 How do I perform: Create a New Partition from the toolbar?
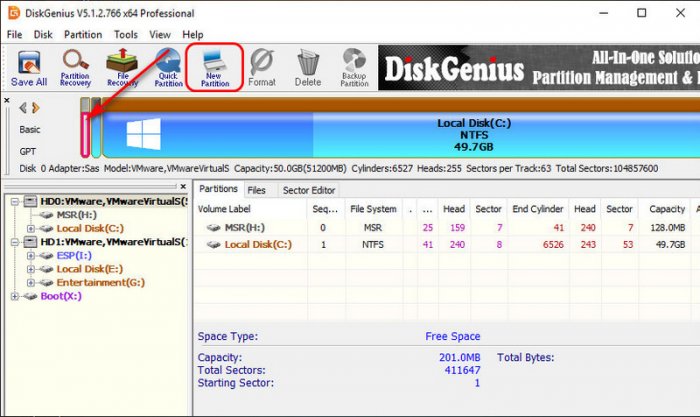point(215,68)
